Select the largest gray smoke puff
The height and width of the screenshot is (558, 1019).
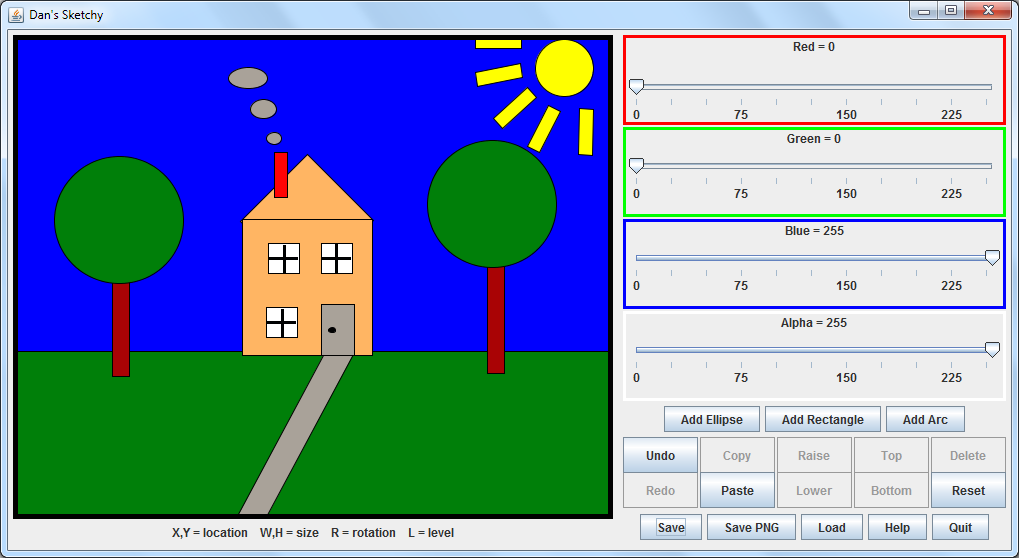pos(248,78)
